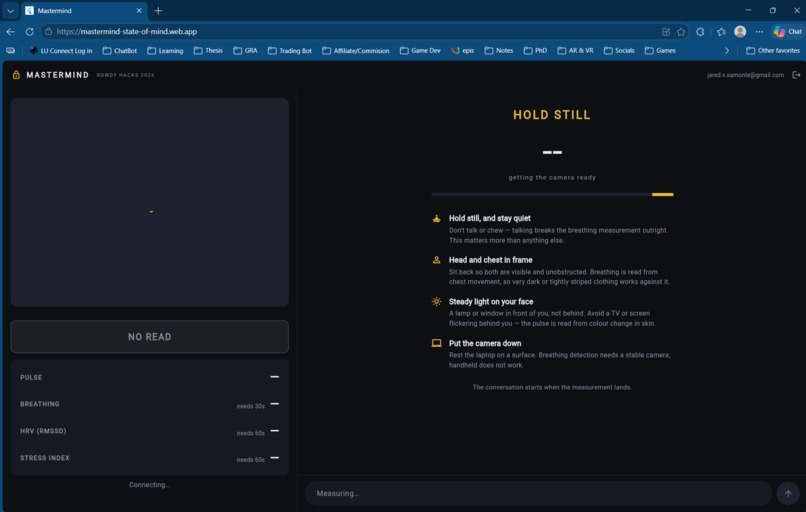Image resolution: width=806 pixels, height=512 pixels.
Task: Open the epis bookmark
Action: point(463,50)
